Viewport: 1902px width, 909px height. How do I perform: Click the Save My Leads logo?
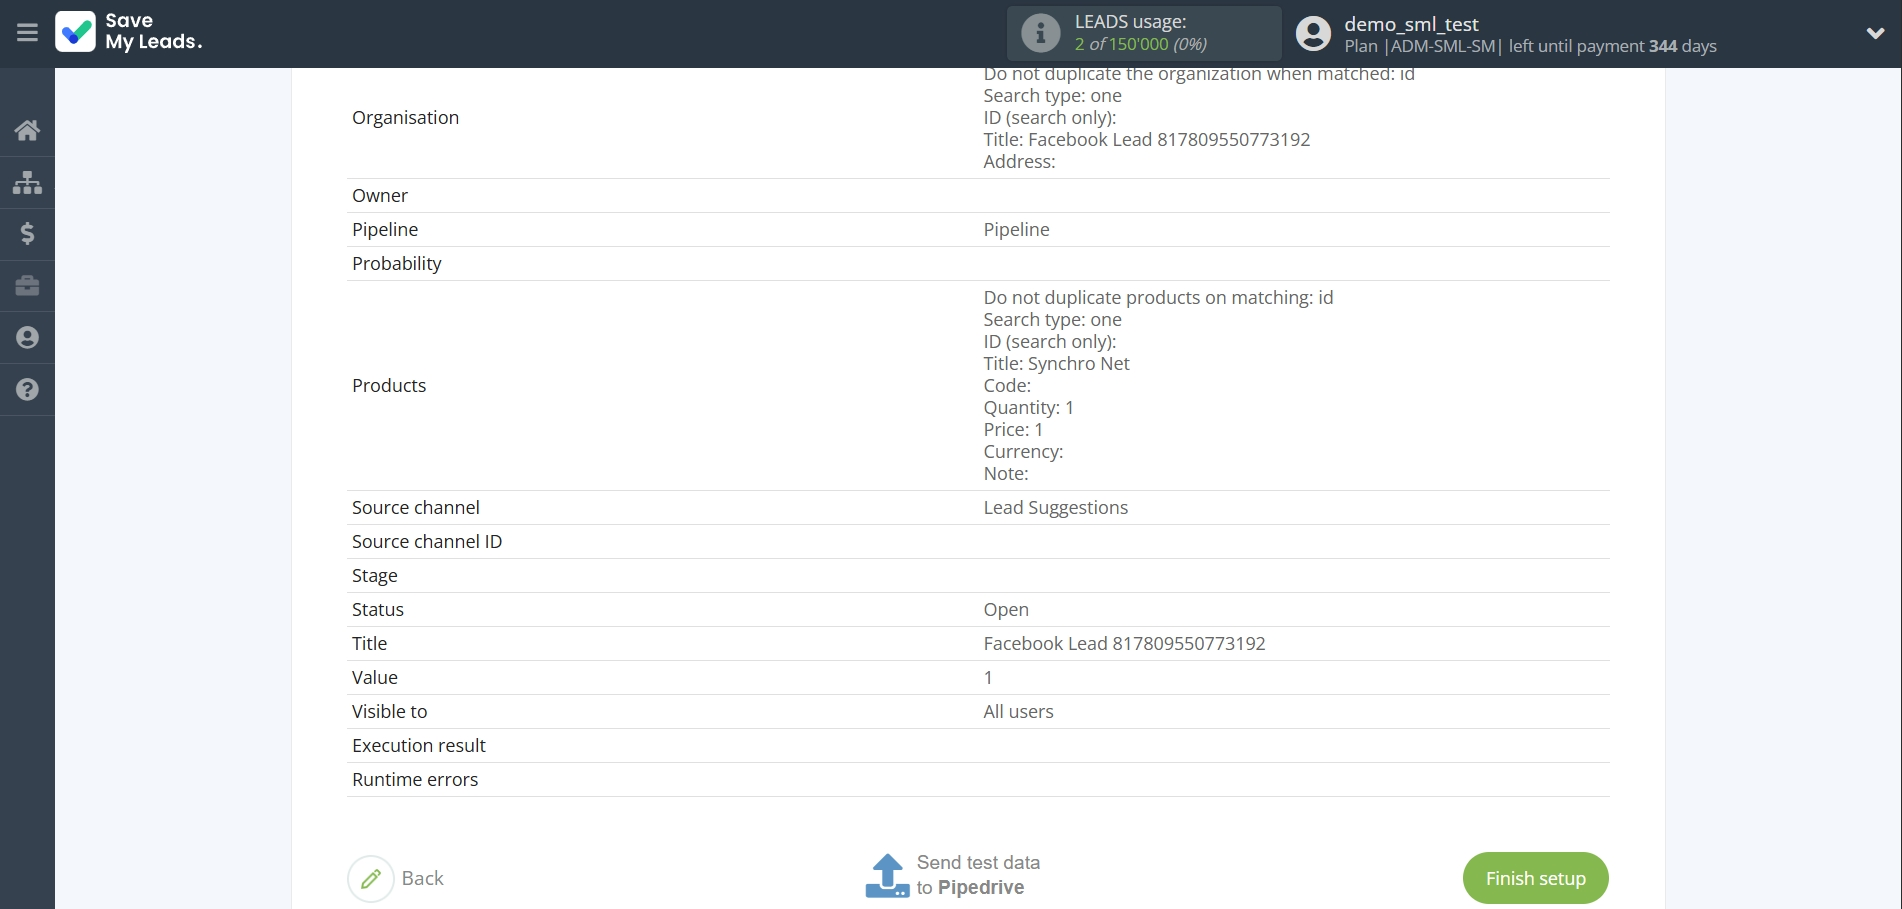click(x=128, y=33)
